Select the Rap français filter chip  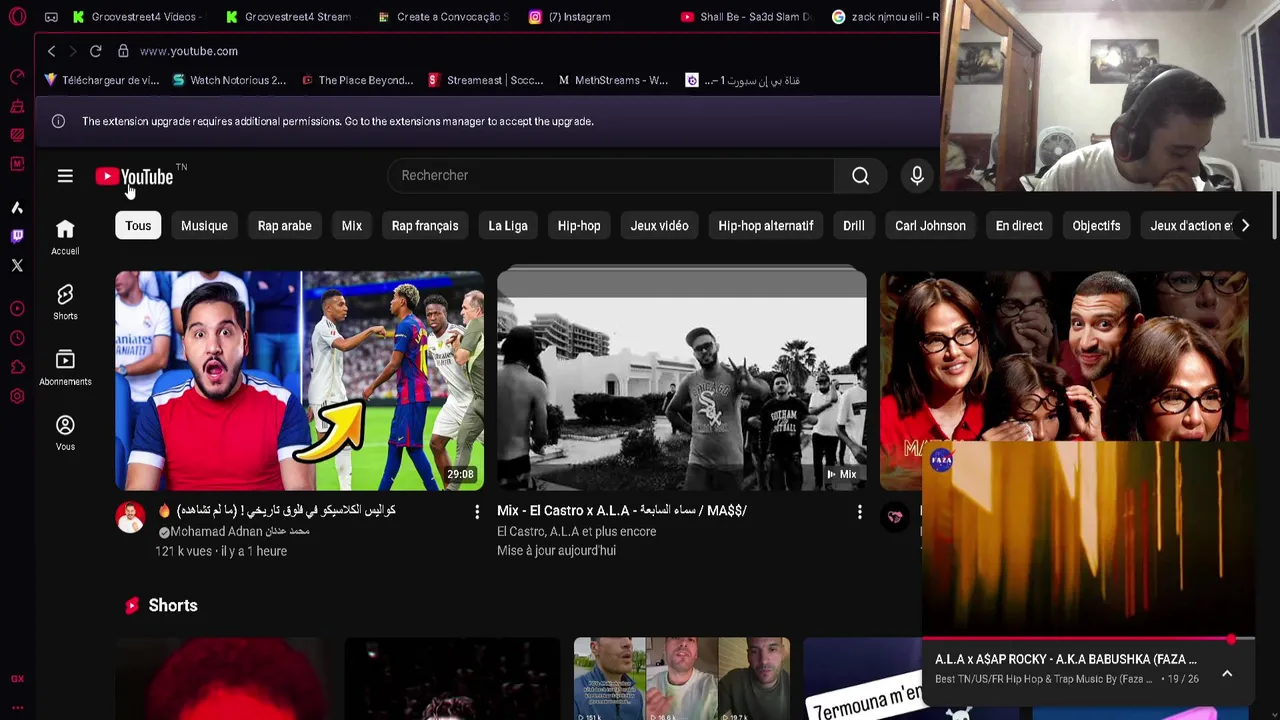coord(425,226)
